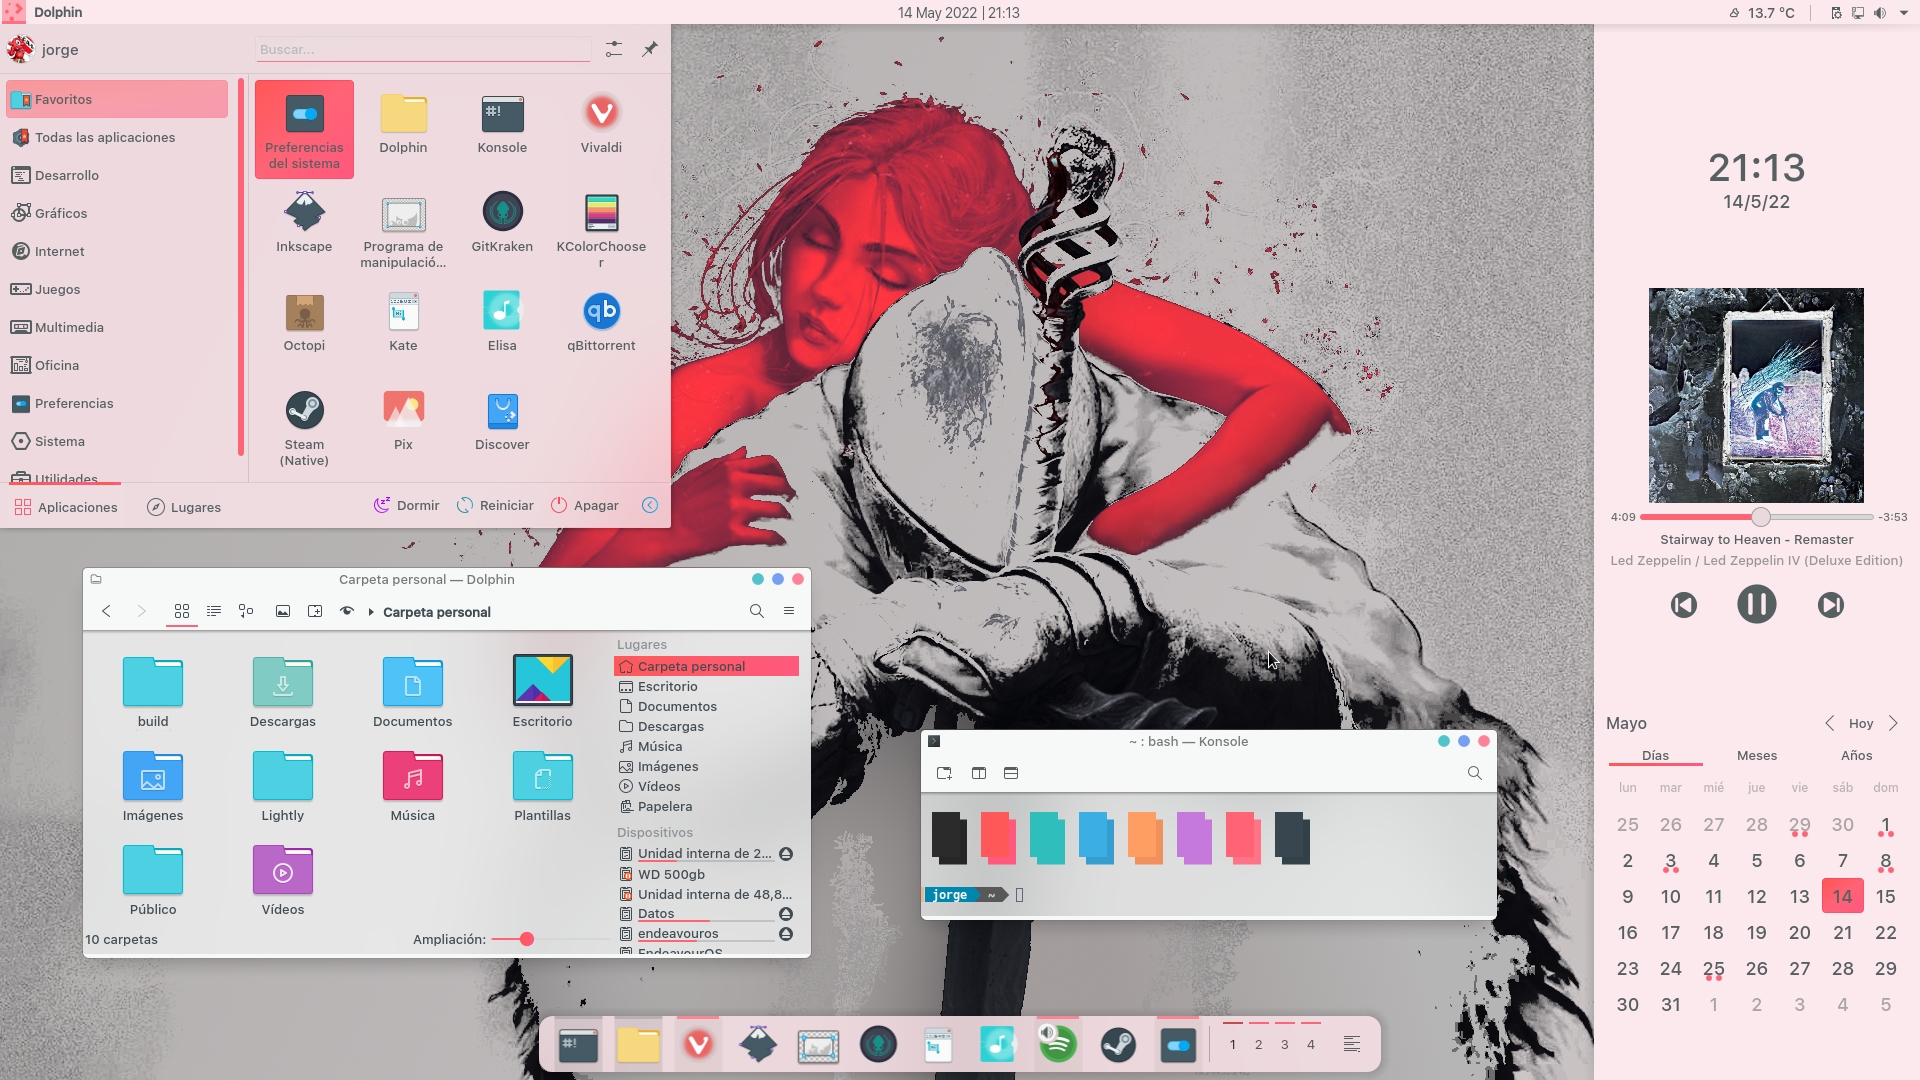Open Spotify from the dock
This screenshot has width=1920, height=1080.
click(x=1058, y=1045)
